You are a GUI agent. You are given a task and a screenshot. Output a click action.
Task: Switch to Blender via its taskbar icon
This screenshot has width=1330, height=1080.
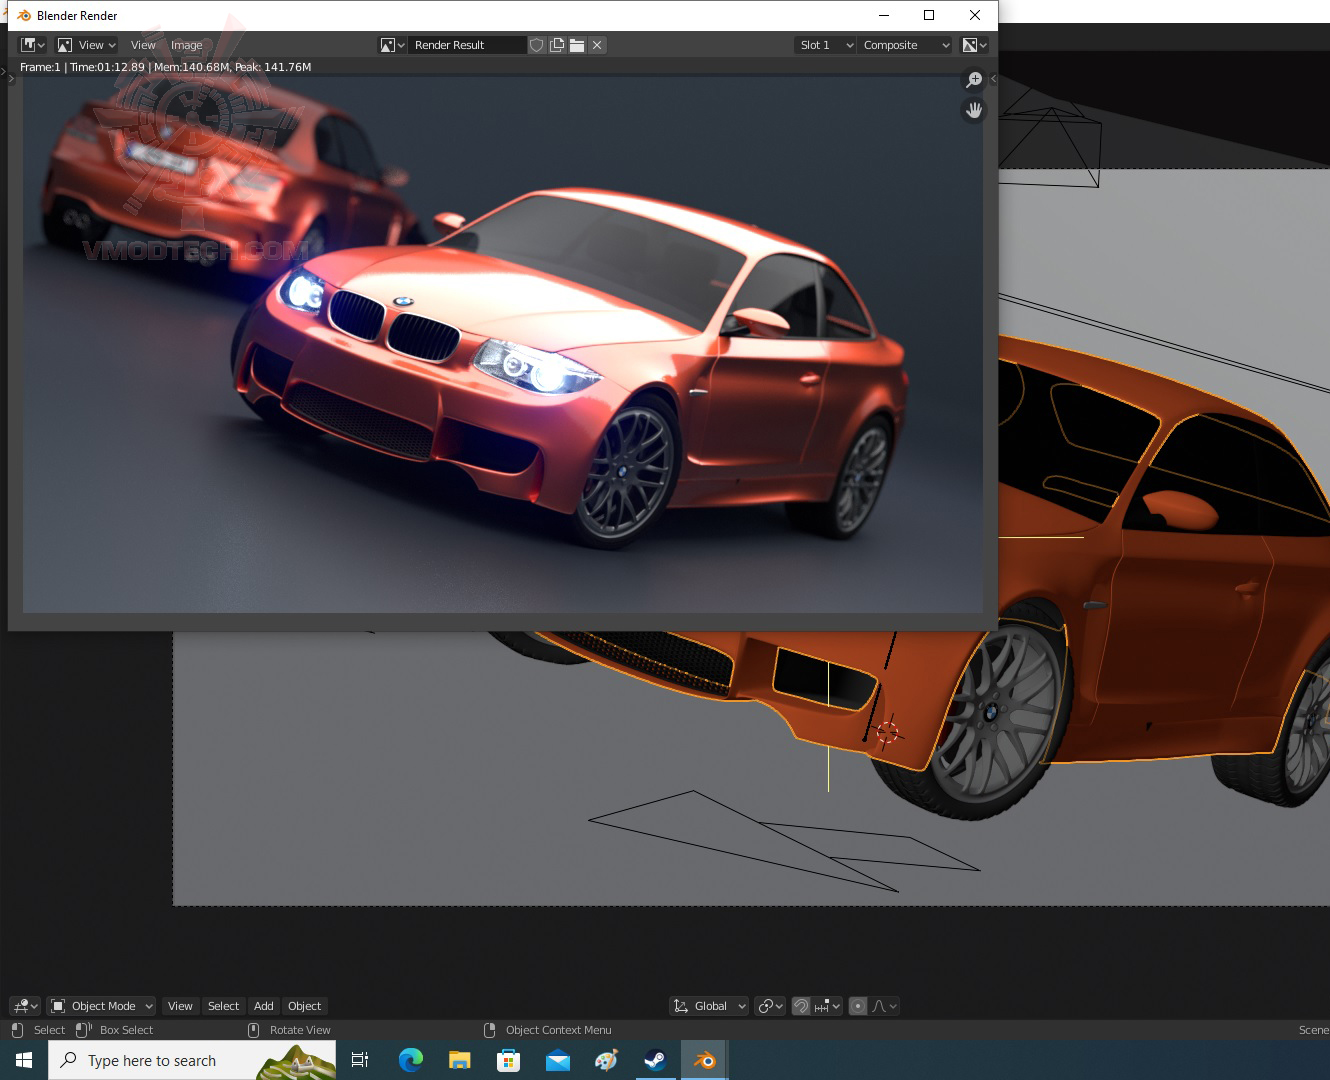(x=704, y=1060)
